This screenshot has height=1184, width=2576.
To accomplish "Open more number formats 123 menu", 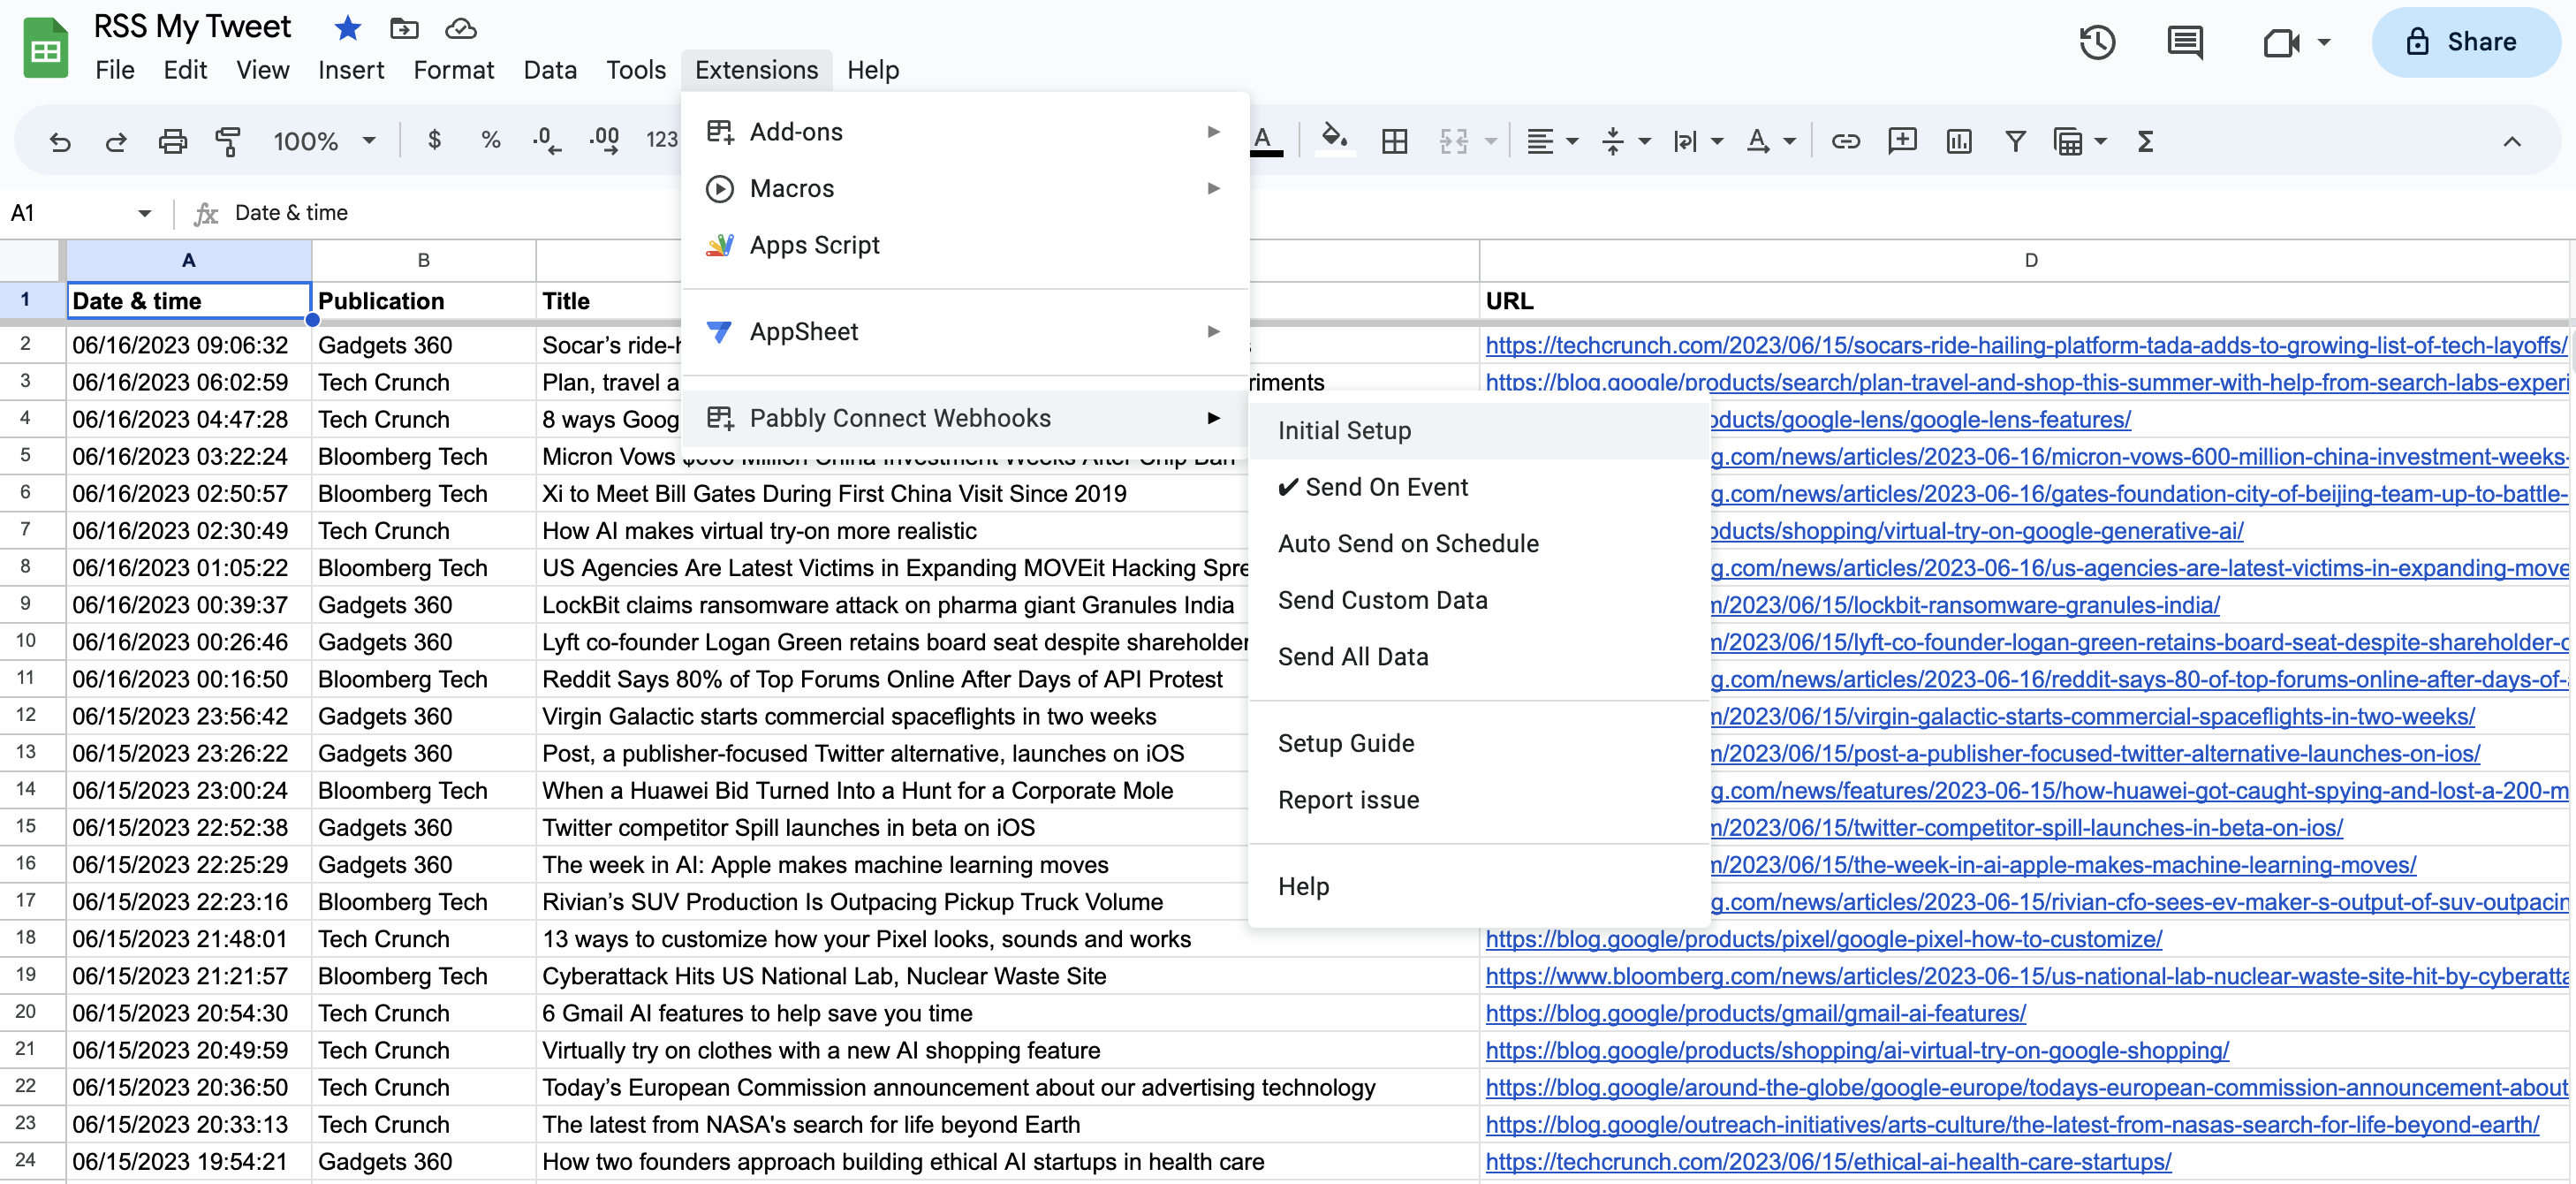I will 661,140.
